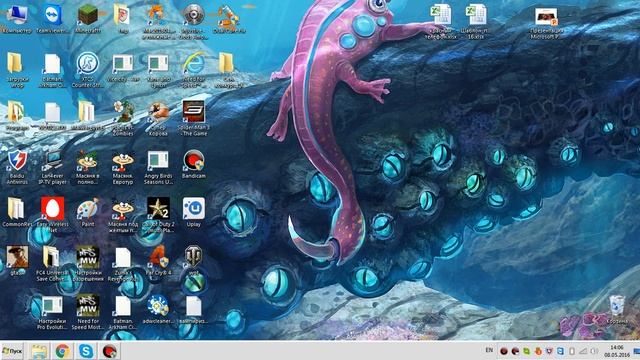Select the Counter-Strike desktop shortcut

(x=87, y=70)
